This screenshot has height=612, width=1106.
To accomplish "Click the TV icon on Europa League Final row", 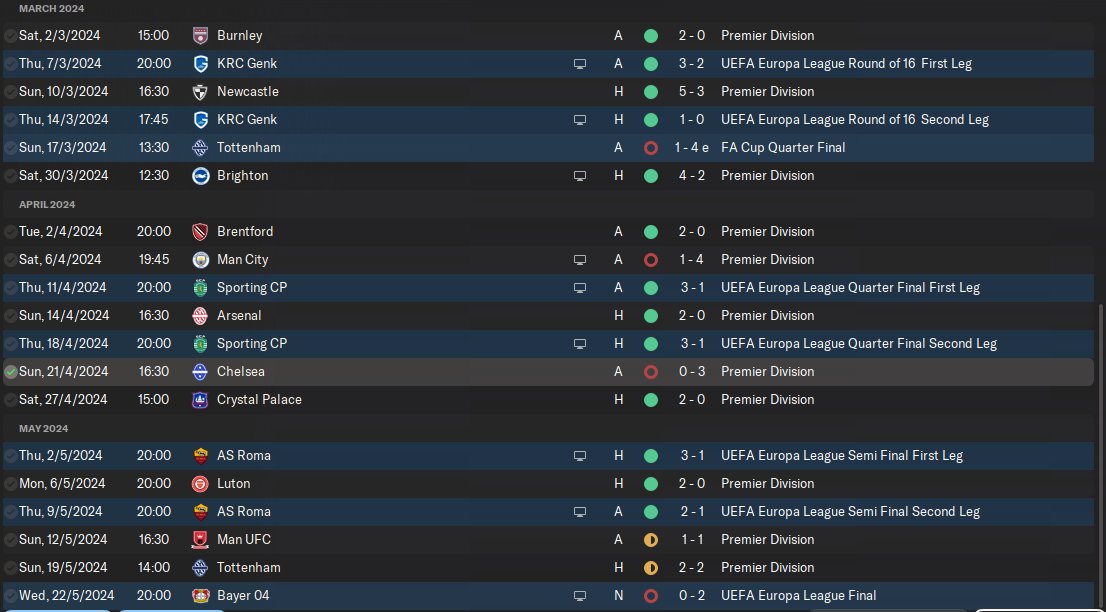I will [x=580, y=596].
